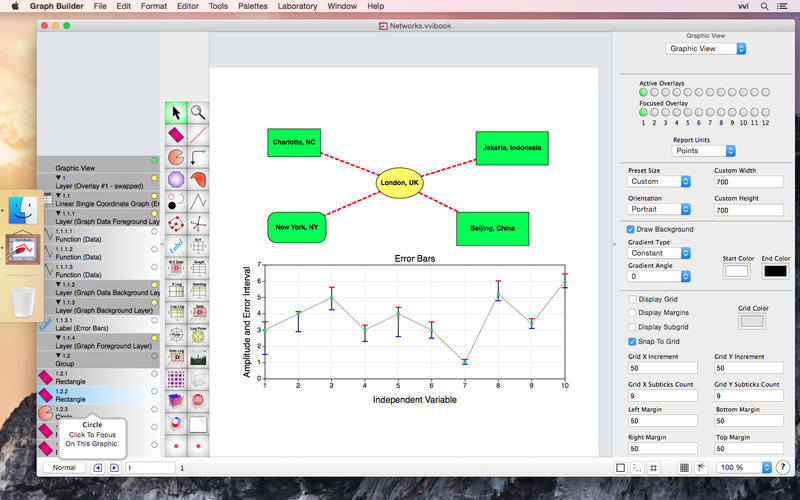The height and width of the screenshot is (500, 800).
Task: Open Finder from the dock
Action: pos(20,209)
